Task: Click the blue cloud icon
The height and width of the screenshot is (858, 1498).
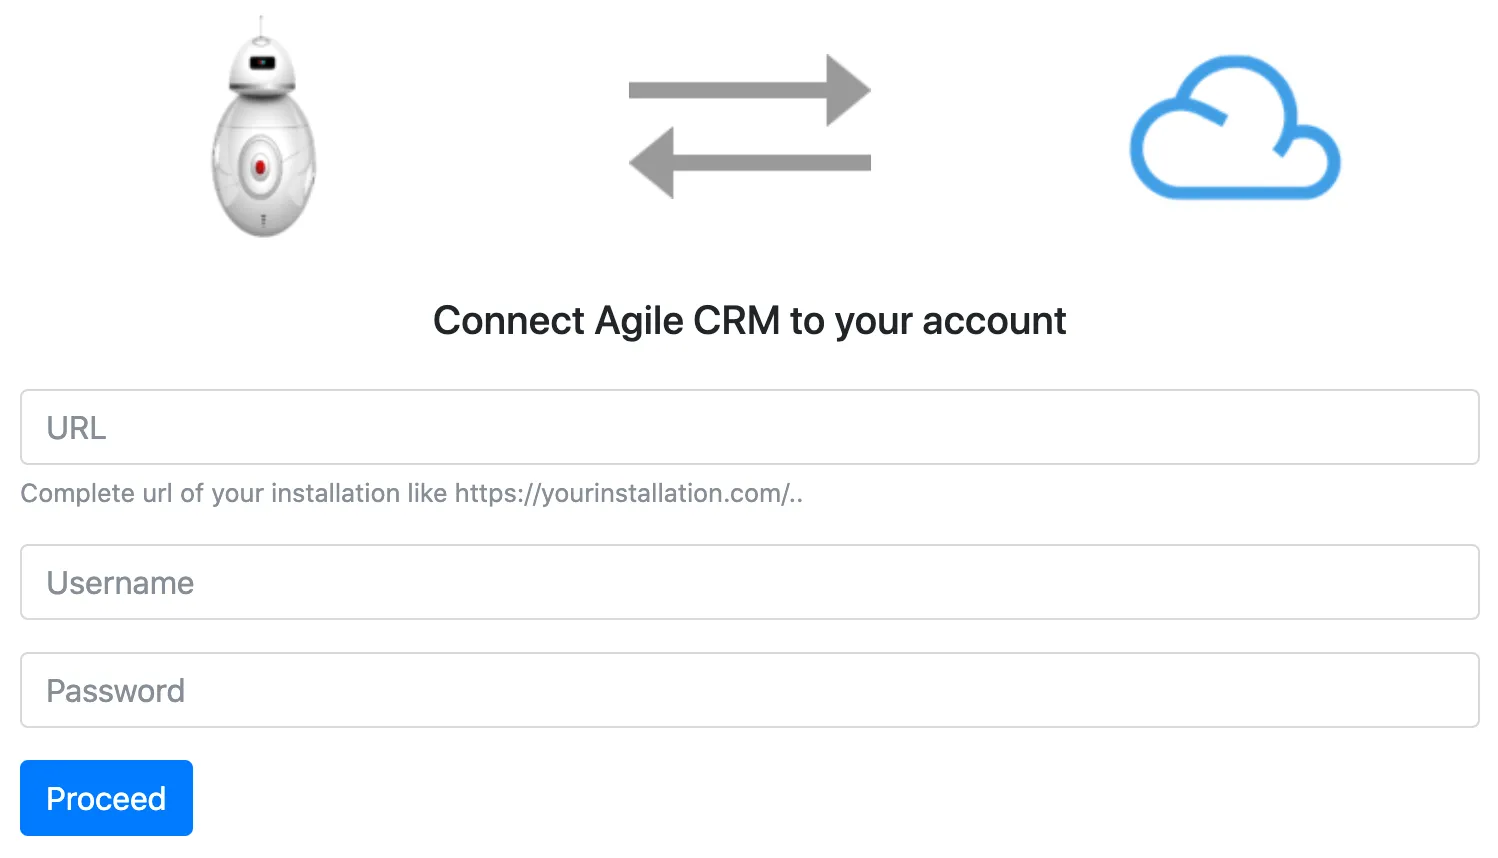Action: pyautogui.click(x=1235, y=127)
